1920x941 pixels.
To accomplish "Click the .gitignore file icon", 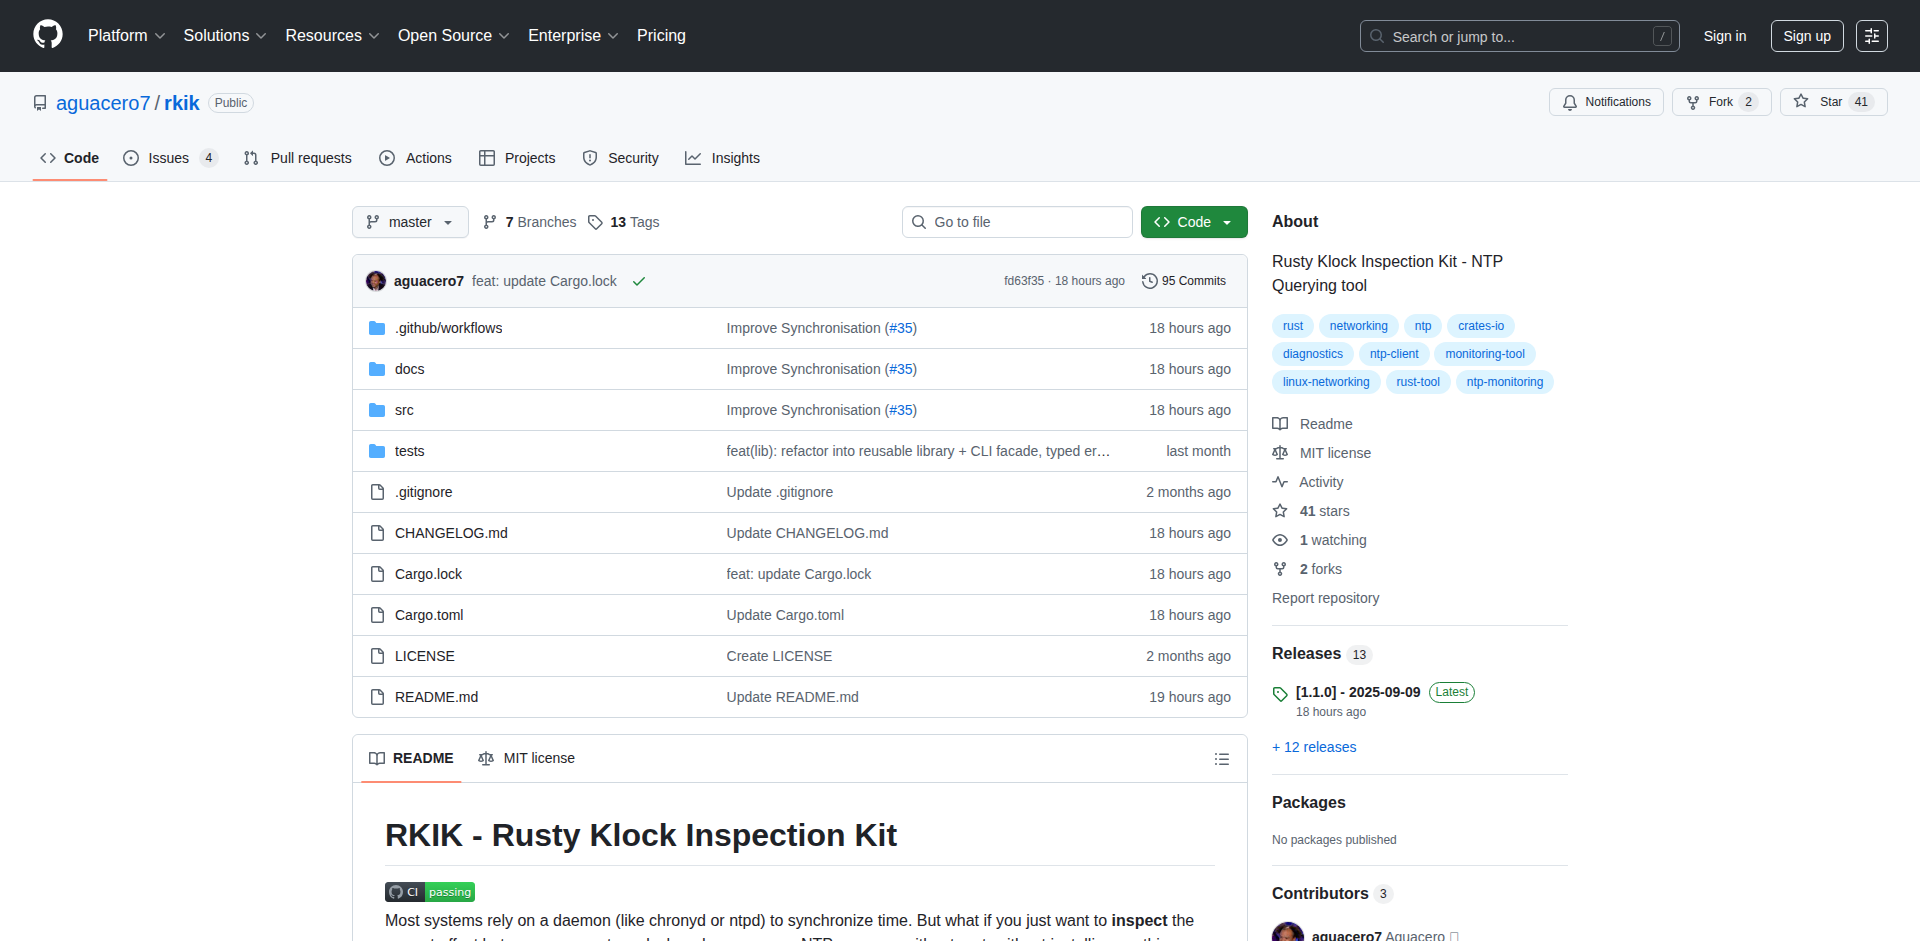I will (x=377, y=492).
